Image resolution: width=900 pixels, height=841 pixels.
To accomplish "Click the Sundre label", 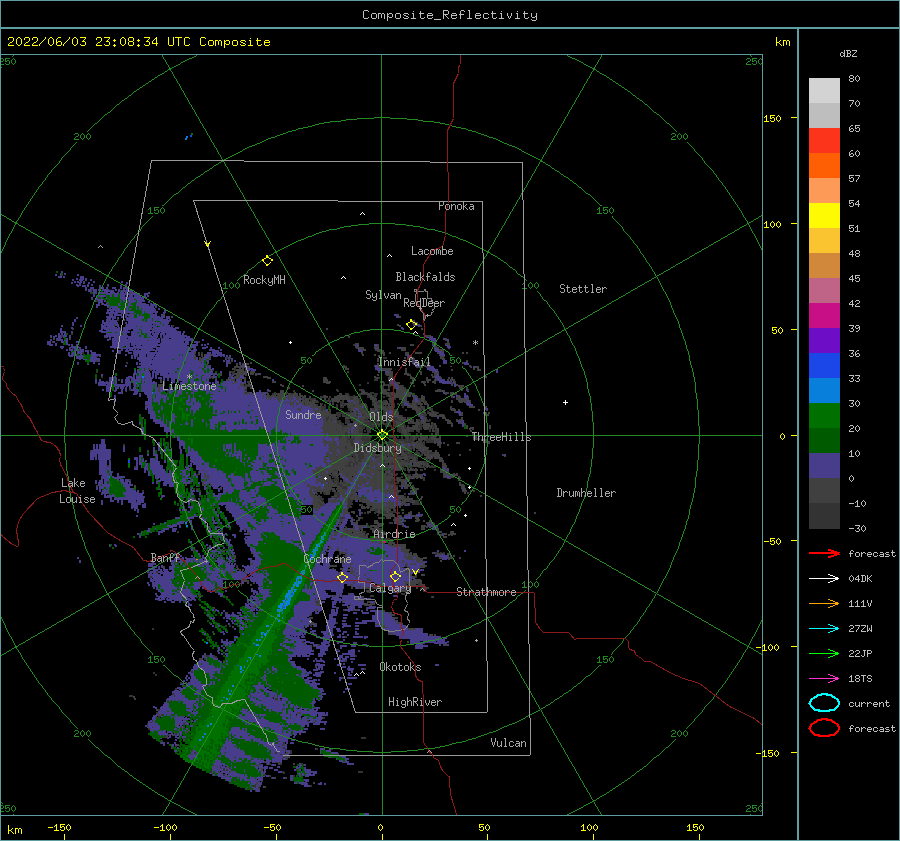I will coord(303,415).
